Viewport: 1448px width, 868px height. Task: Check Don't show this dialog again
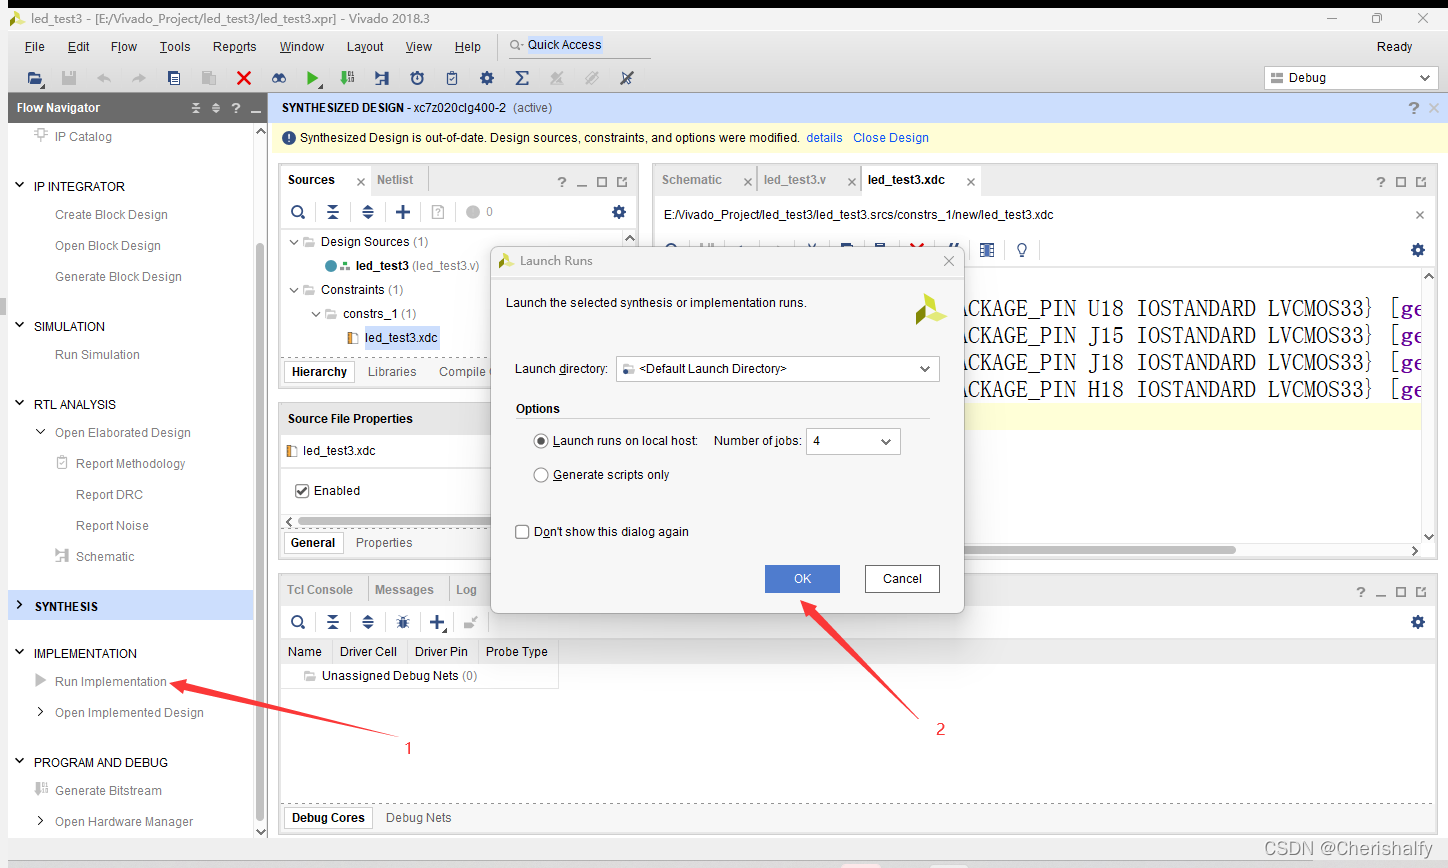[x=522, y=532]
